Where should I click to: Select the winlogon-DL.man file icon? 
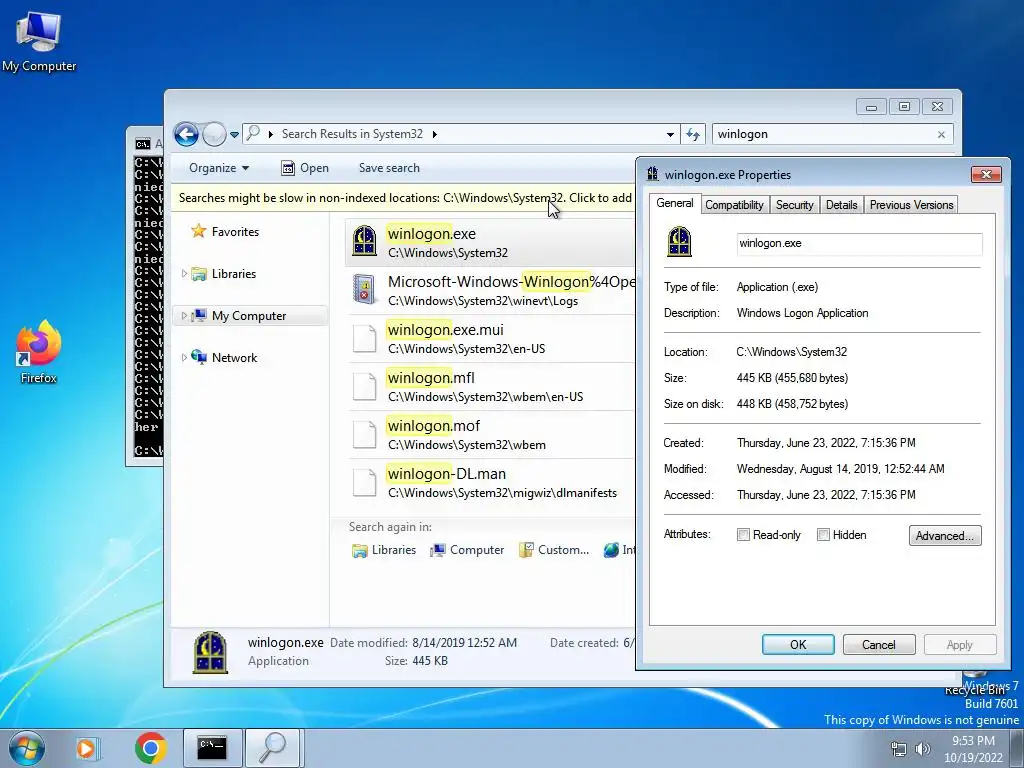coord(364,482)
